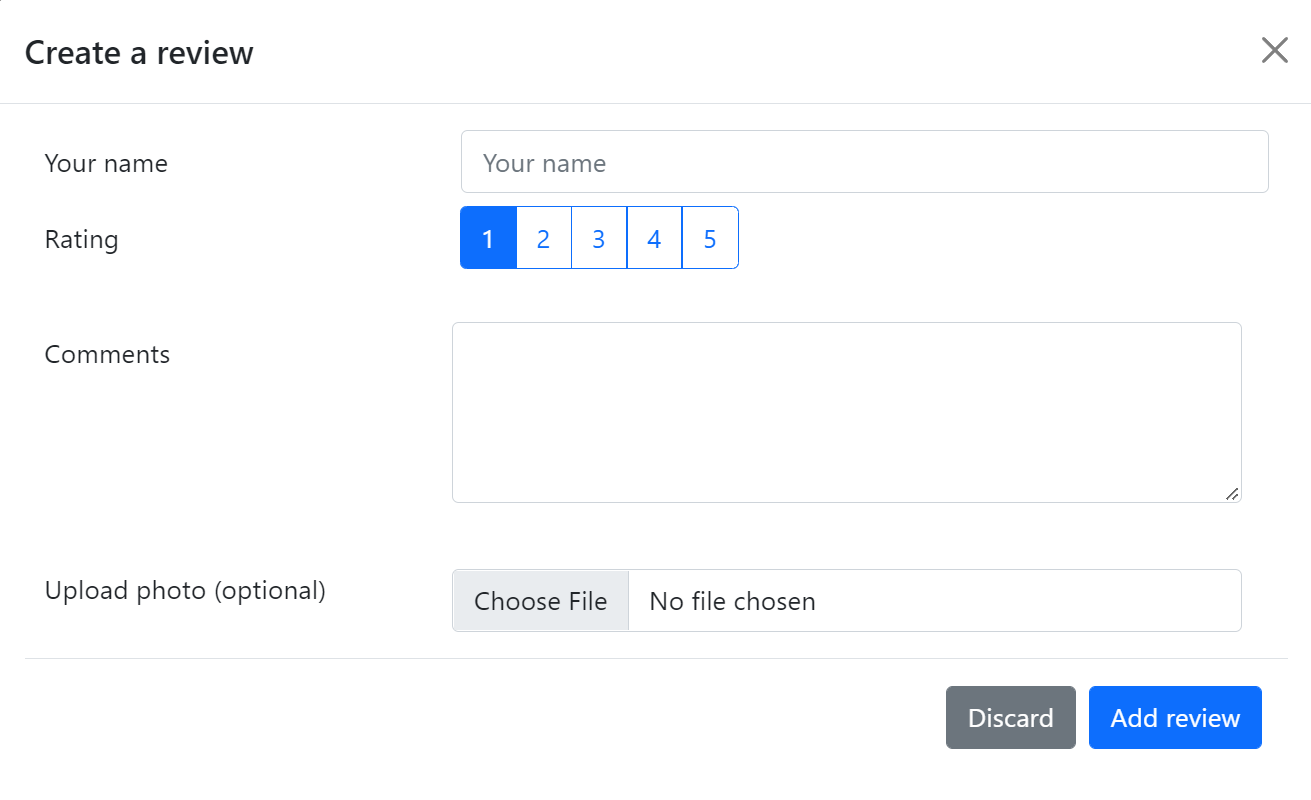Click the Your name text field
1311x800 pixels.
click(864, 162)
